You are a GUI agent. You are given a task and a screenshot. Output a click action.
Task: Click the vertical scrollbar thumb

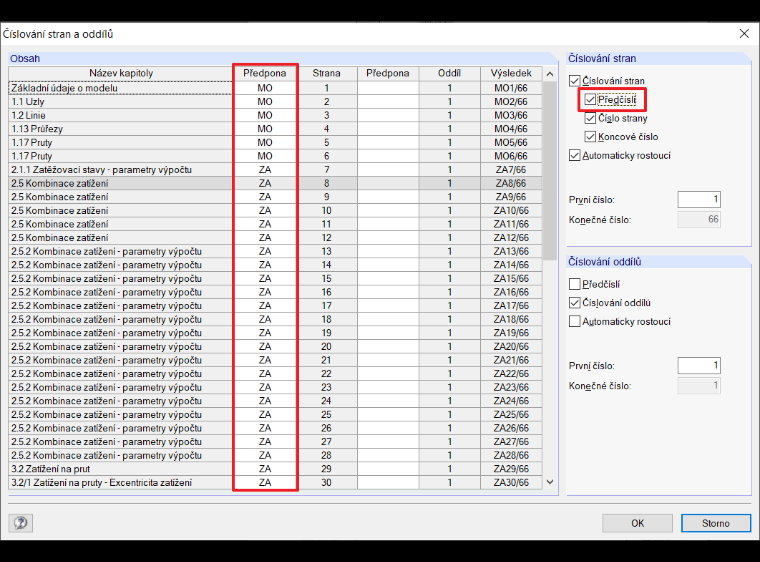pos(550,171)
